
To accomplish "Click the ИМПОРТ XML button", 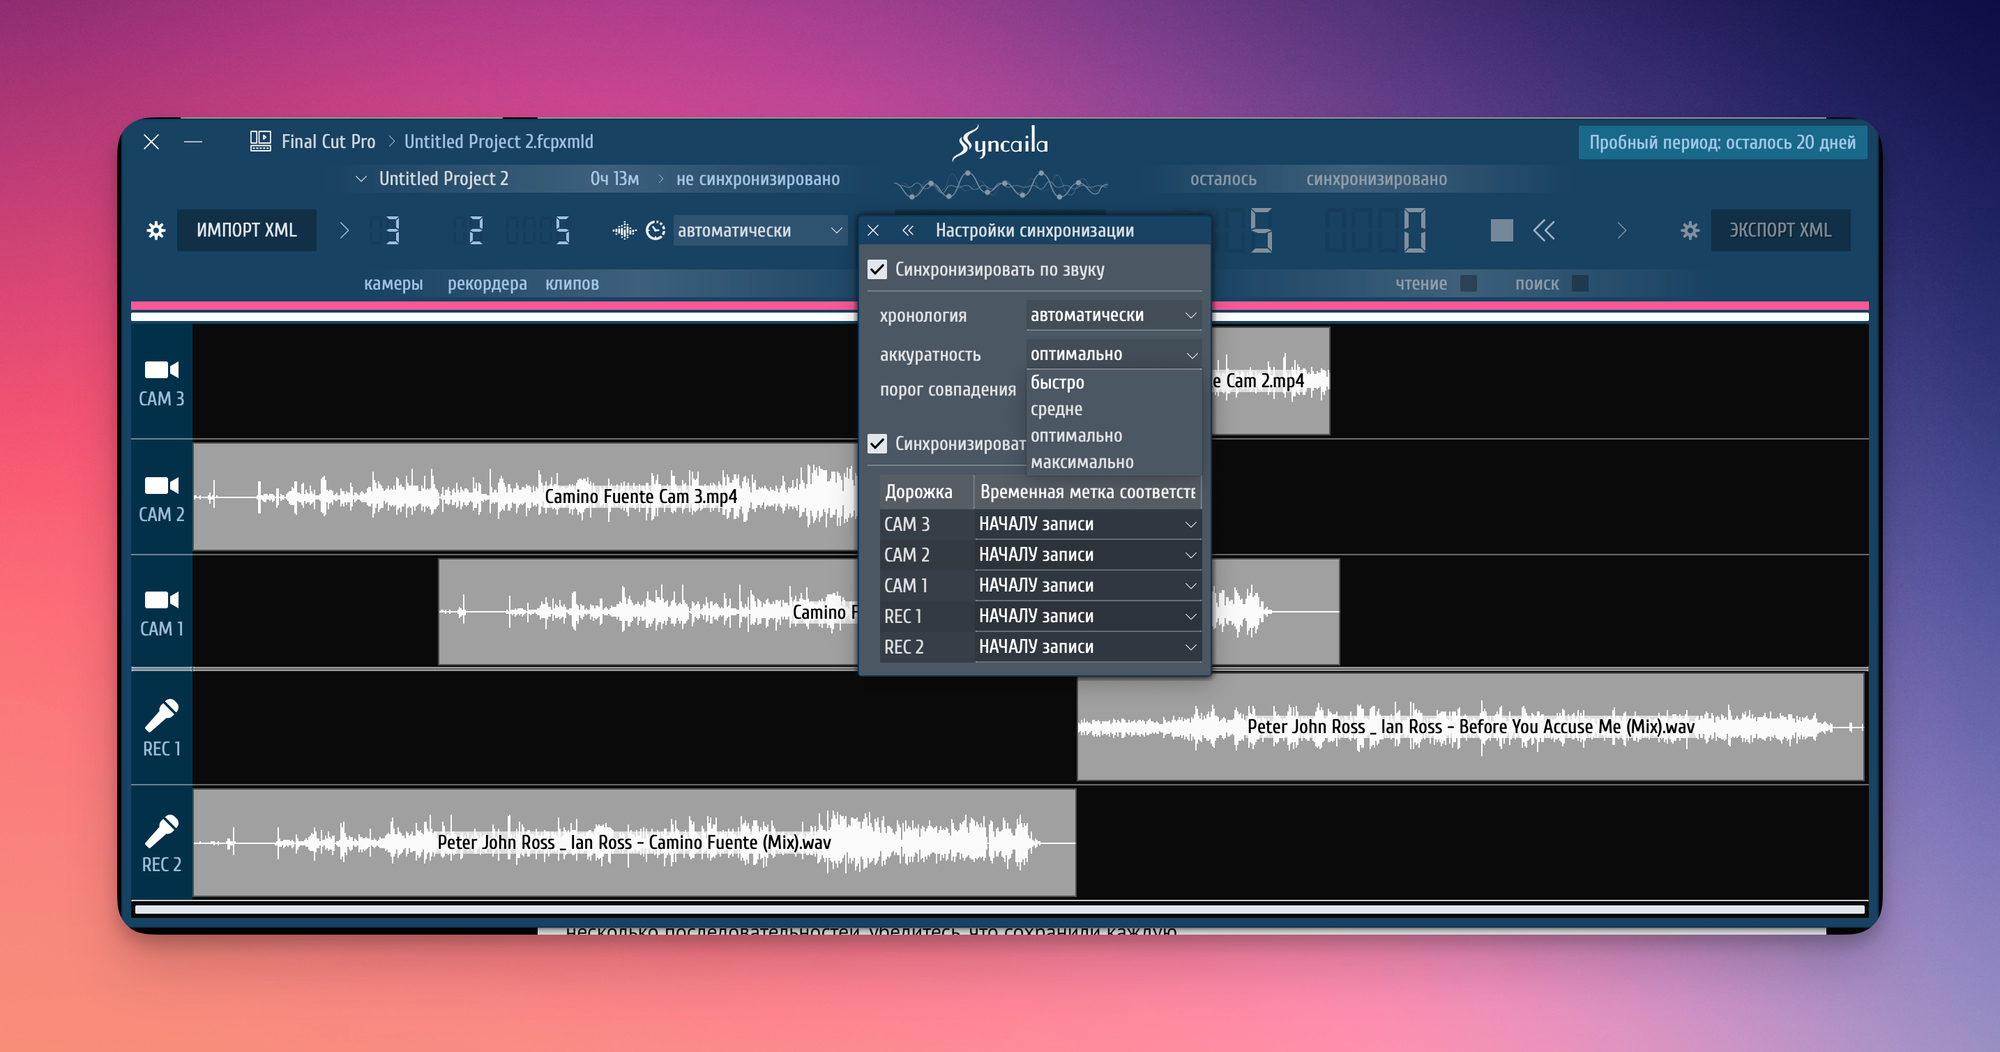I will [x=247, y=231].
